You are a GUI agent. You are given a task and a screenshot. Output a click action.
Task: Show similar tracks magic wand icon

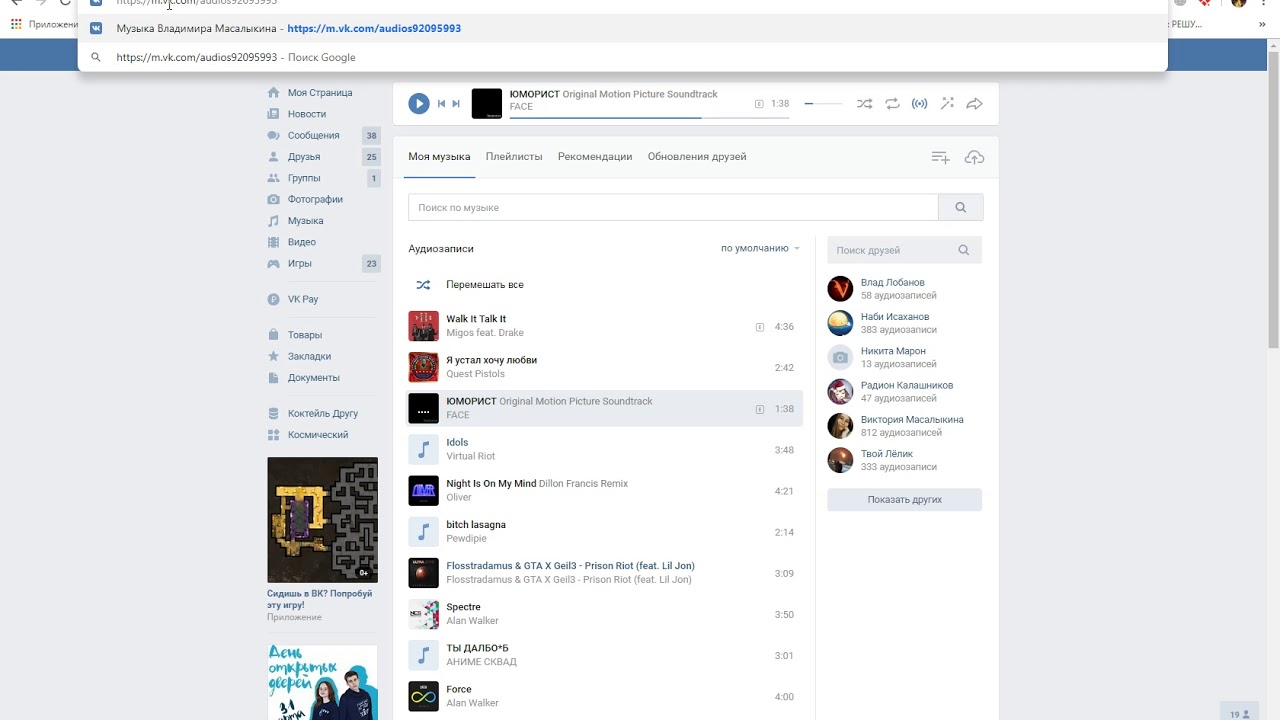point(947,103)
